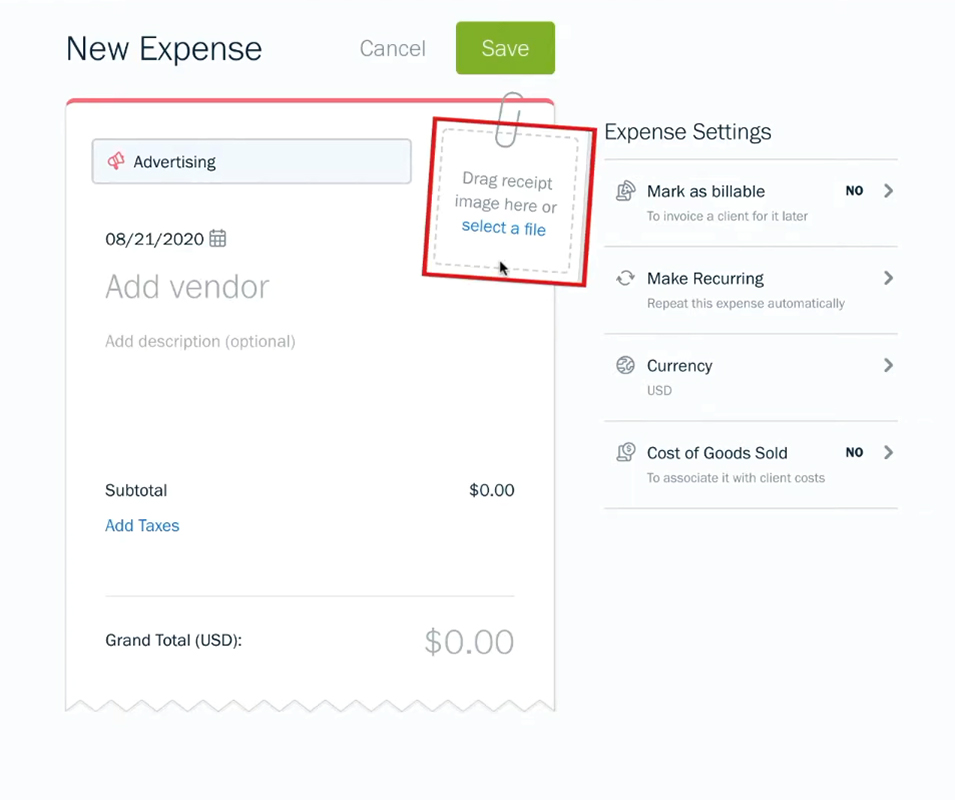
Task: Open the Currency setting
Action: [x=750, y=377]
